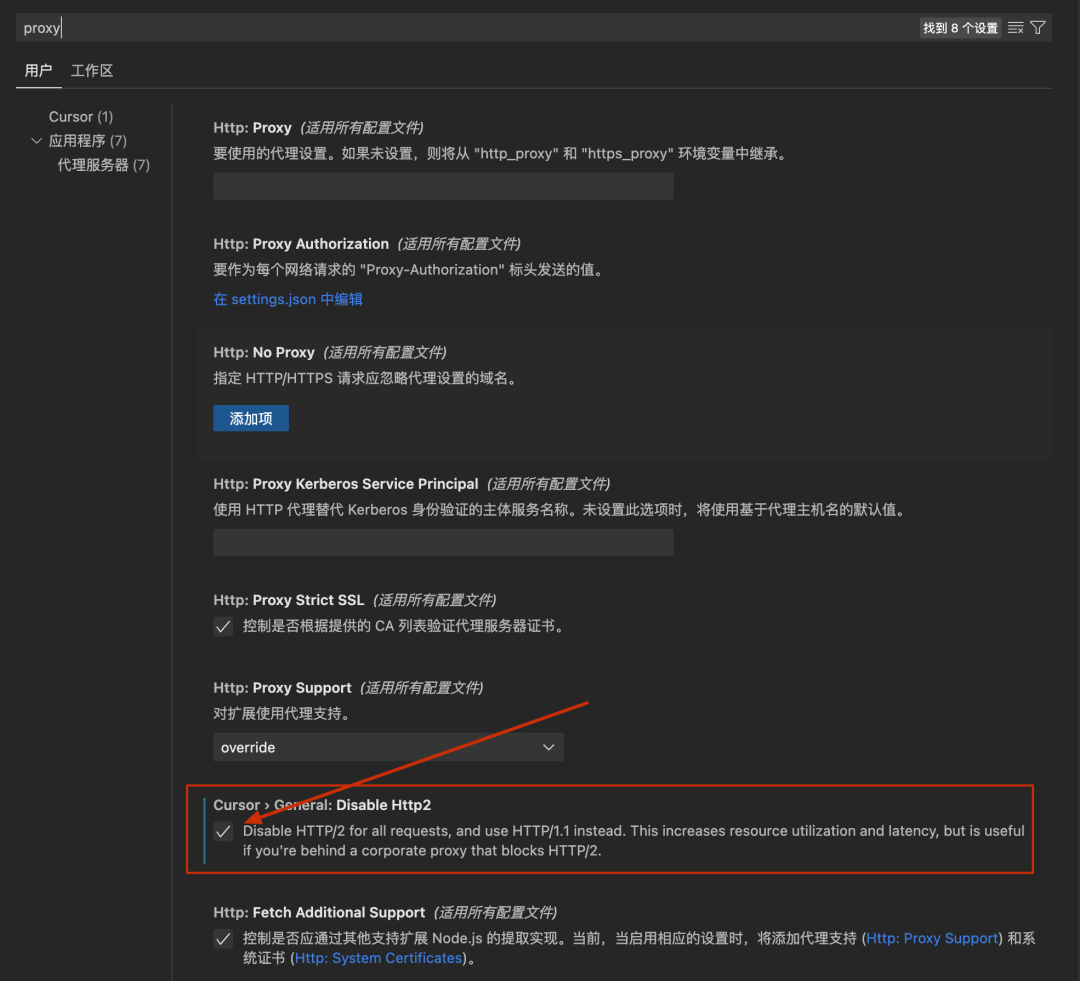Switch to the 工作区 tab
Image resolution: width=1080 pixels, height=981 pixels.
[x=91, y=70]
